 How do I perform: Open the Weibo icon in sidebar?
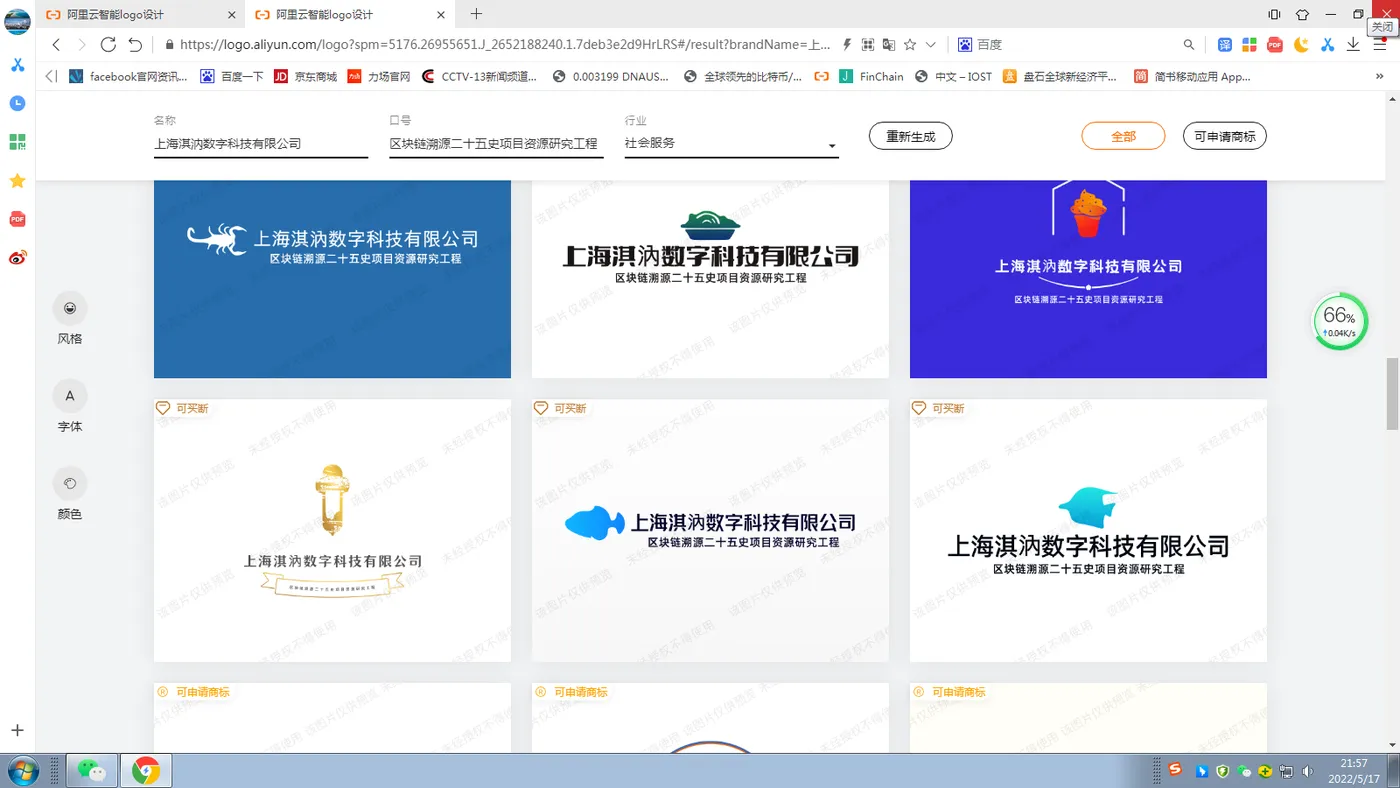pyautogui.click(x=17, y=258)
